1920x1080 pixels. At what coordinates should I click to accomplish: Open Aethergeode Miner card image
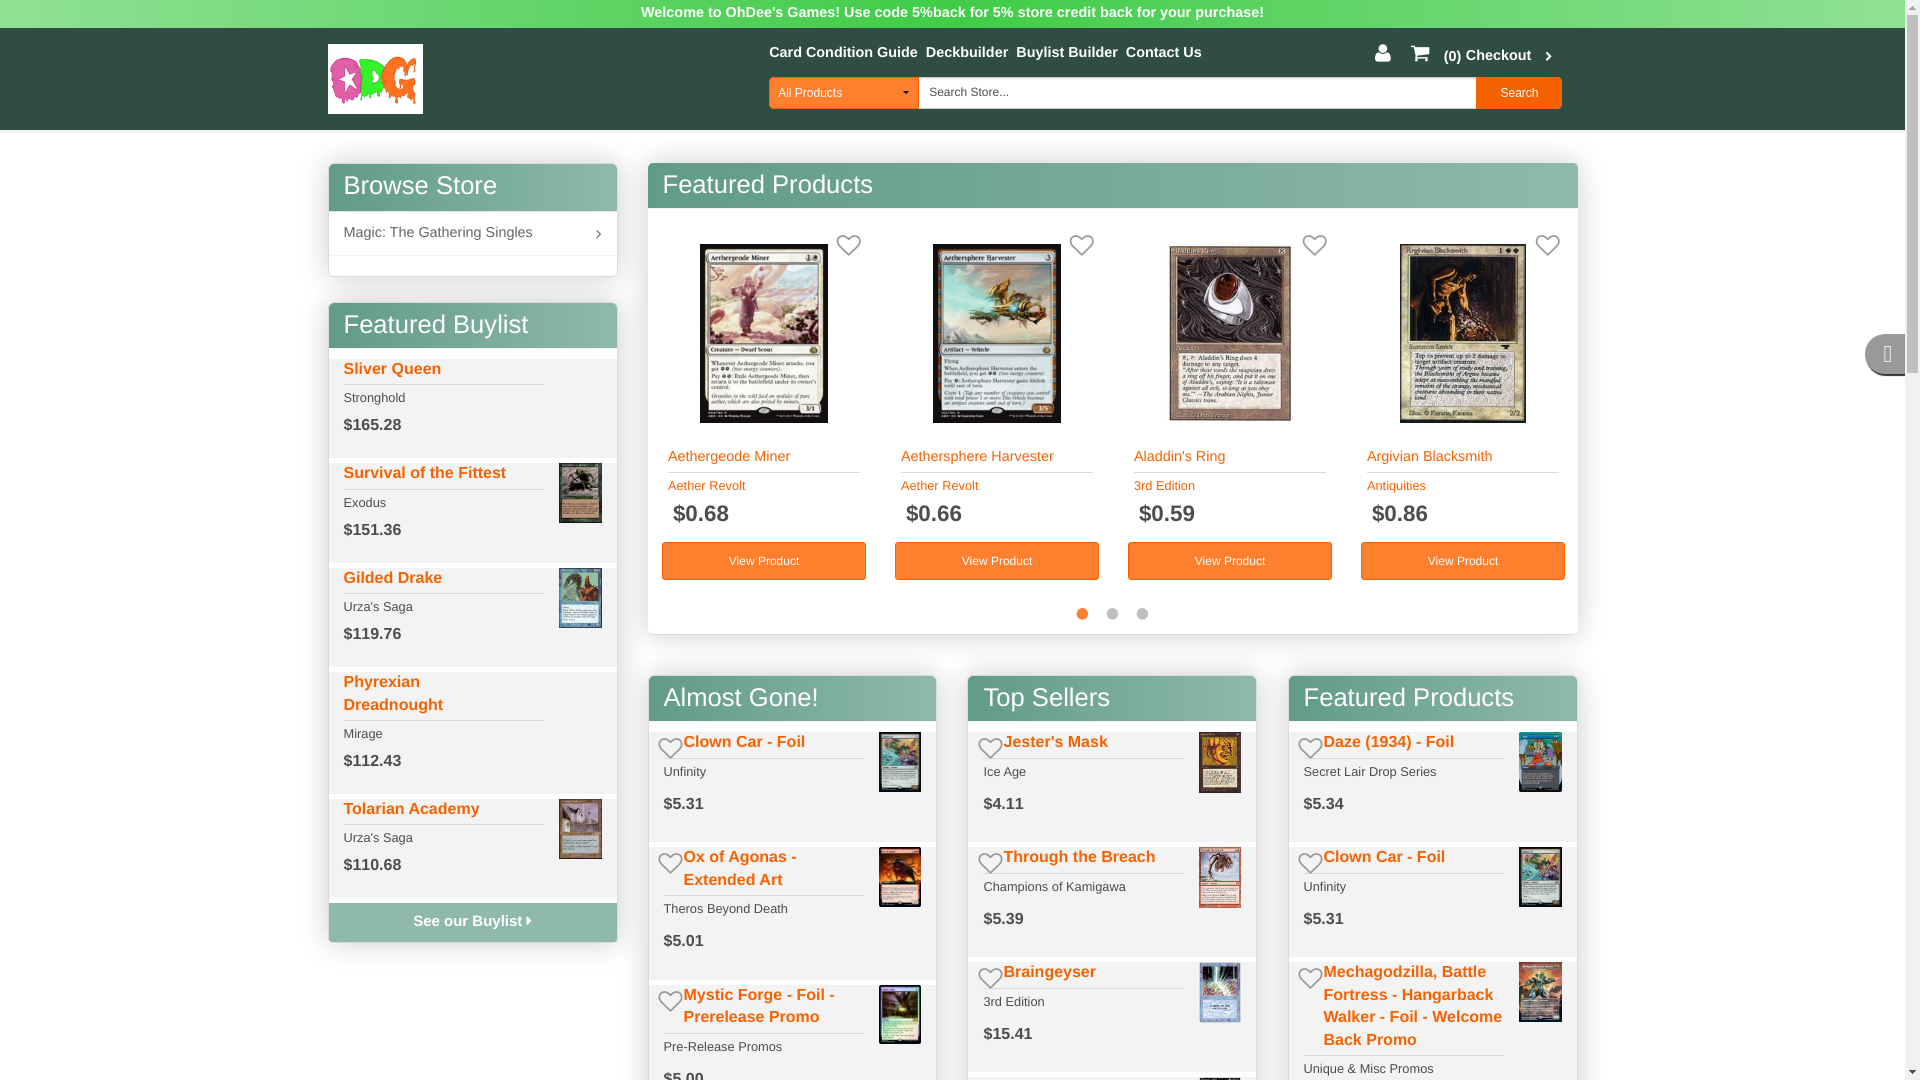click(x=764, y=333)
